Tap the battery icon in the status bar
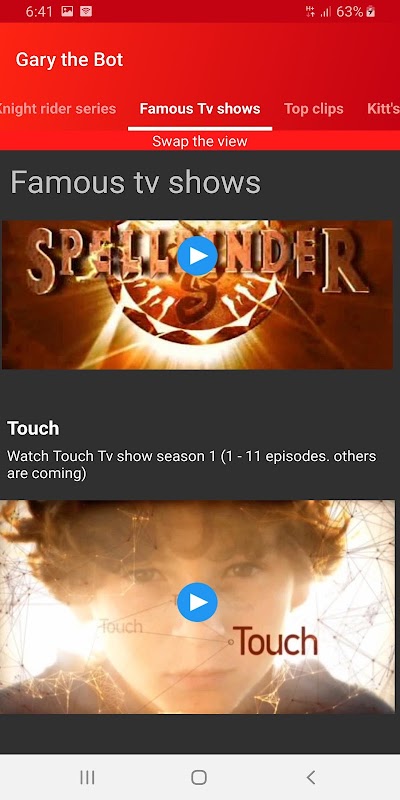The height and width of the screenshot is (800, 400). point(371,11)
